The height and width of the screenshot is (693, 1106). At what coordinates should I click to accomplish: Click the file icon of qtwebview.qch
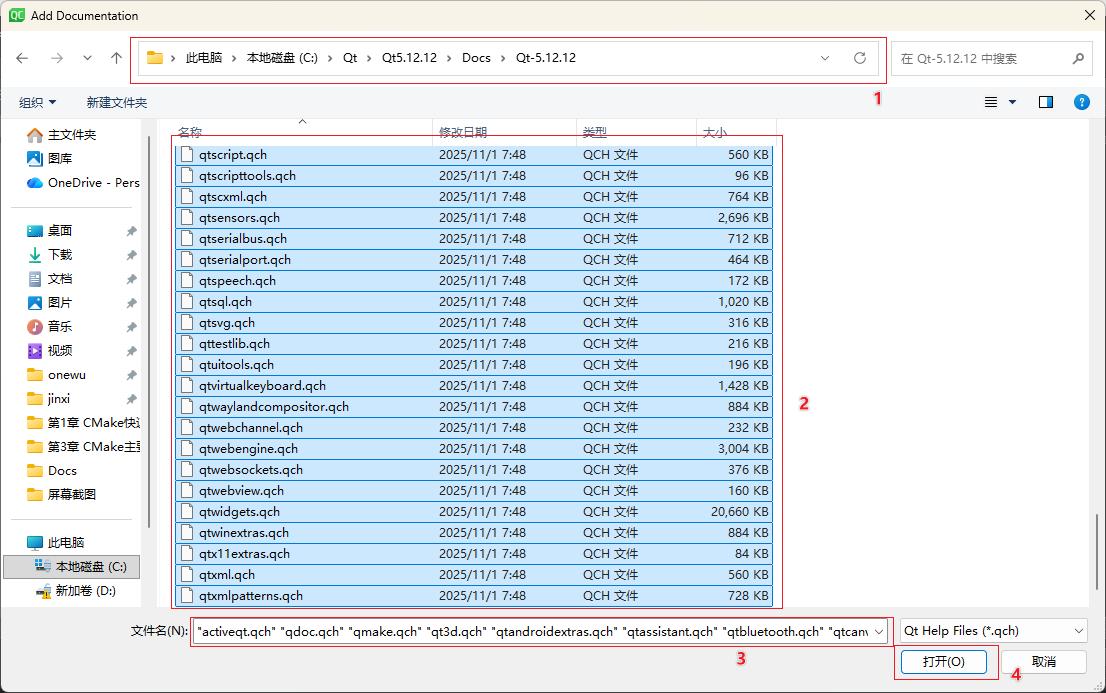coord(187,490)
